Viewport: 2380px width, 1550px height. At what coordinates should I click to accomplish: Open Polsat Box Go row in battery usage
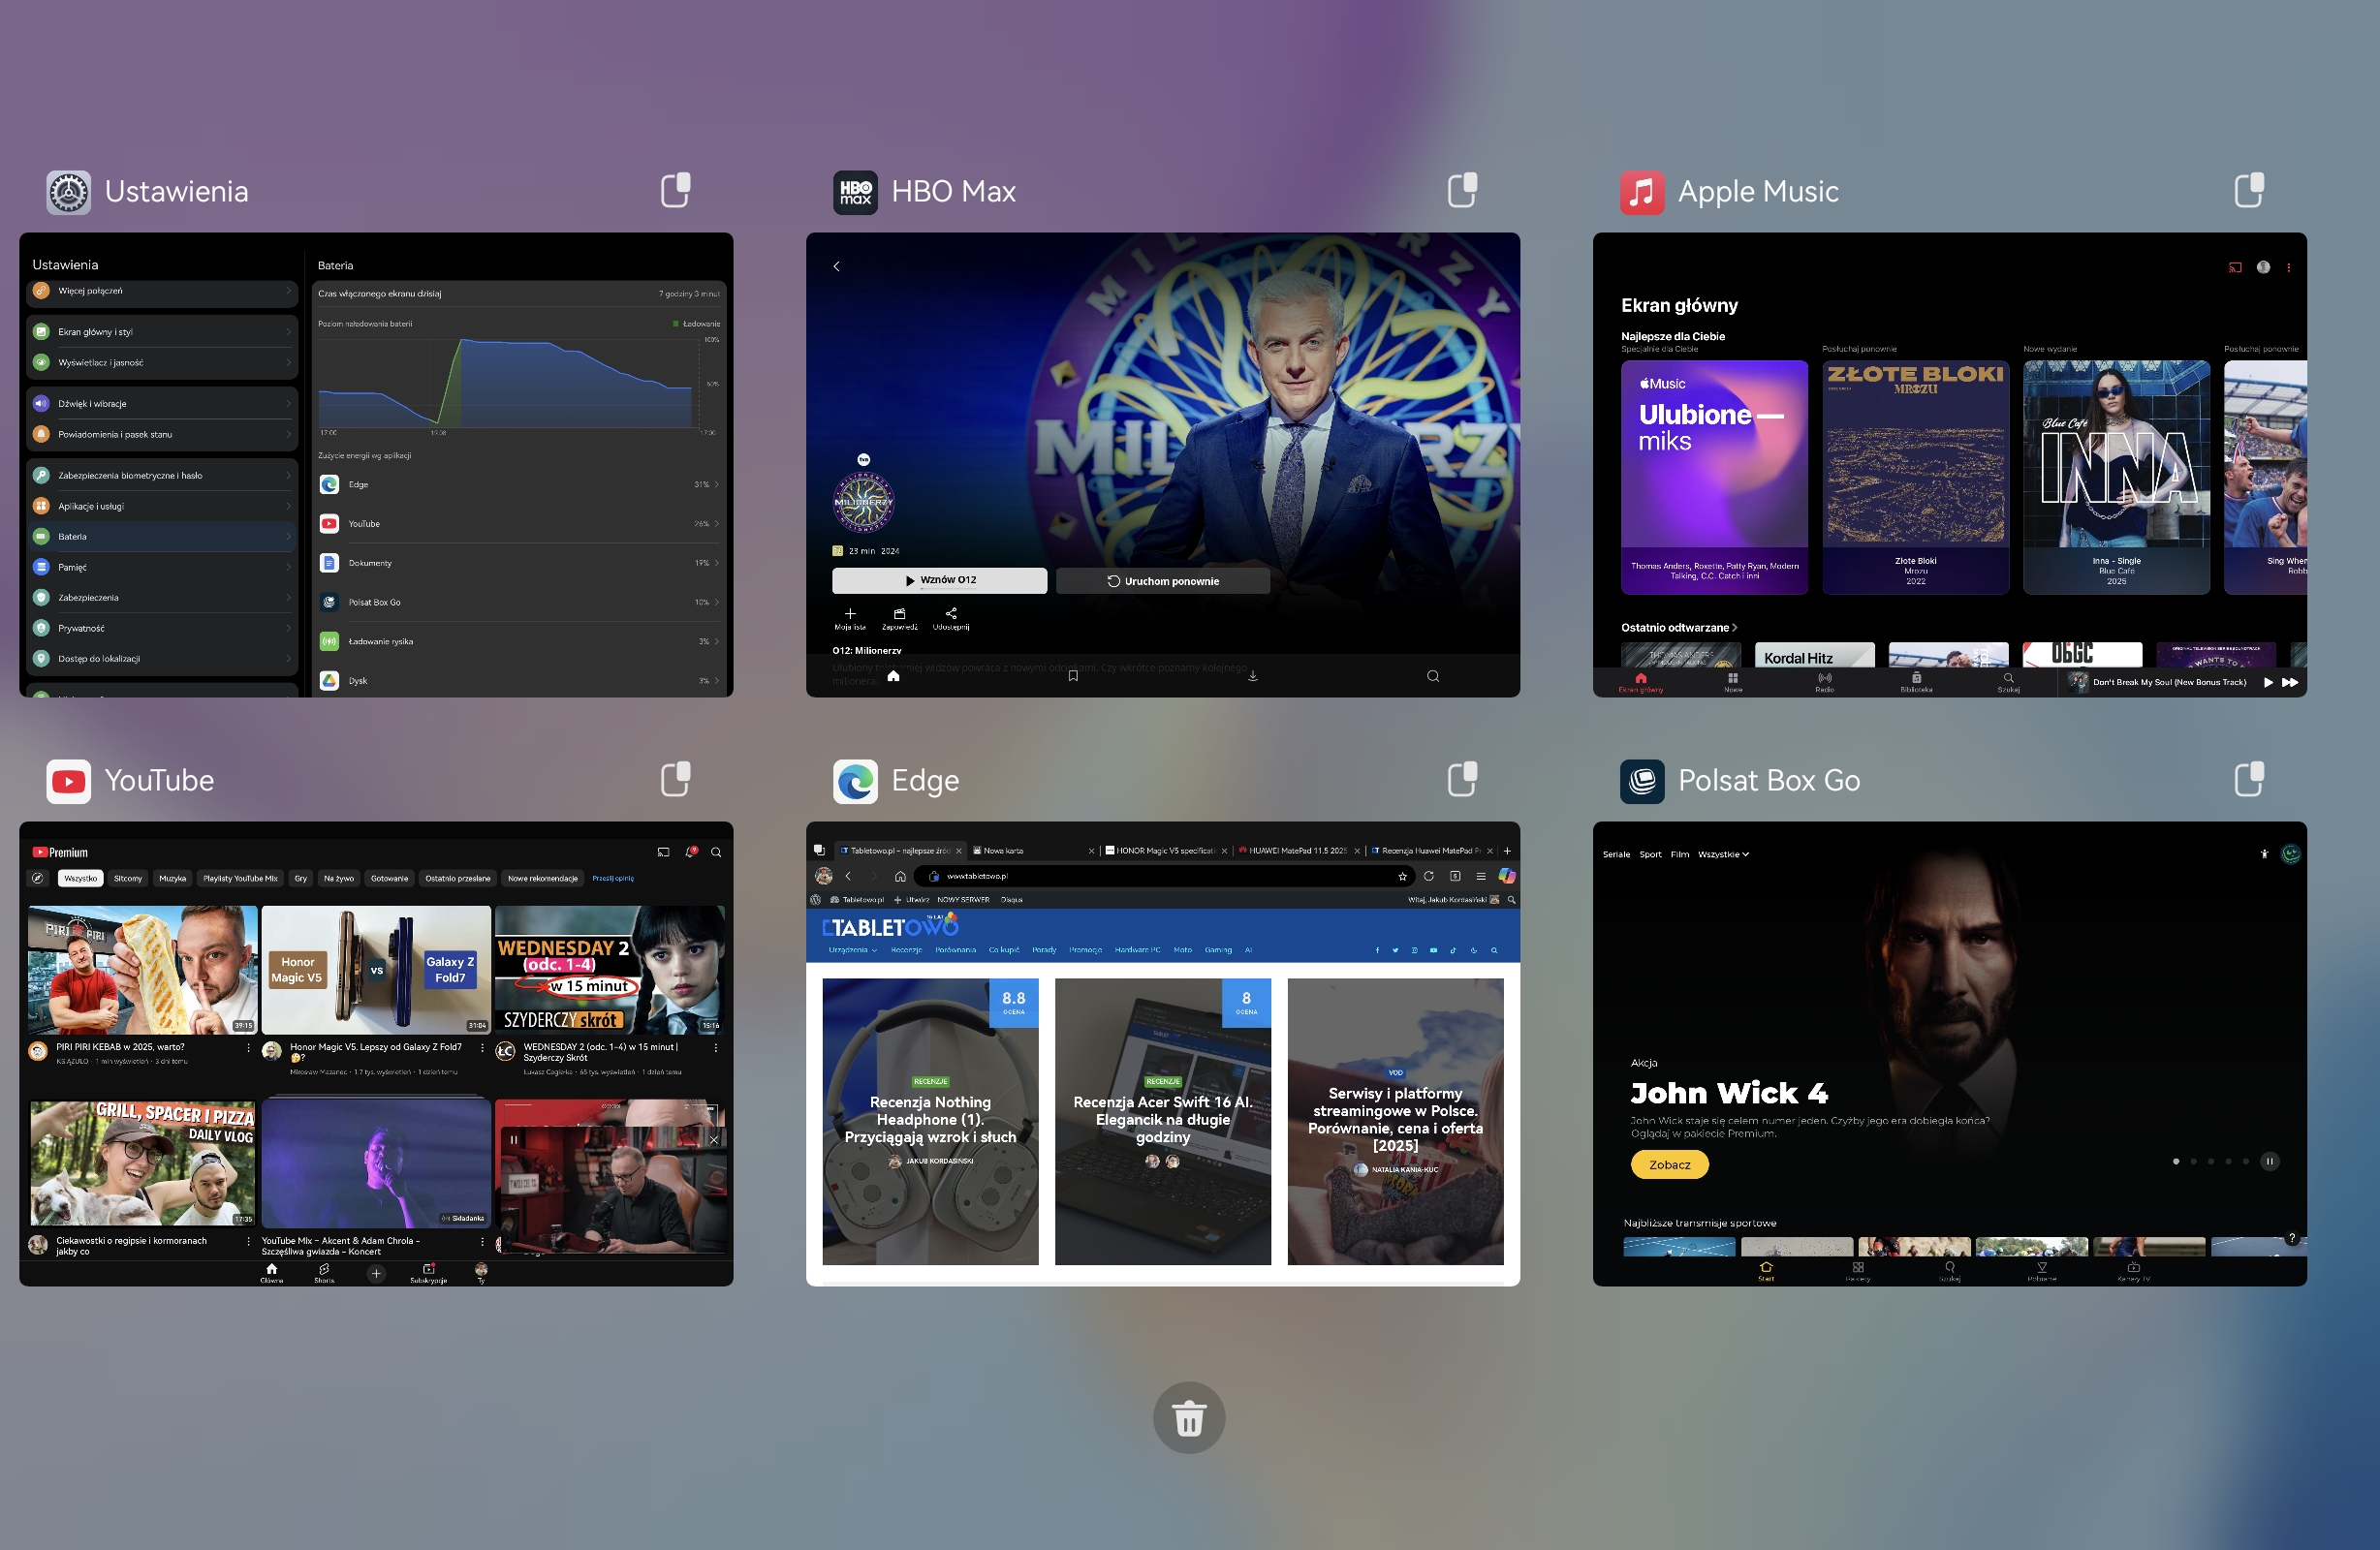click(x=519, y=602)
